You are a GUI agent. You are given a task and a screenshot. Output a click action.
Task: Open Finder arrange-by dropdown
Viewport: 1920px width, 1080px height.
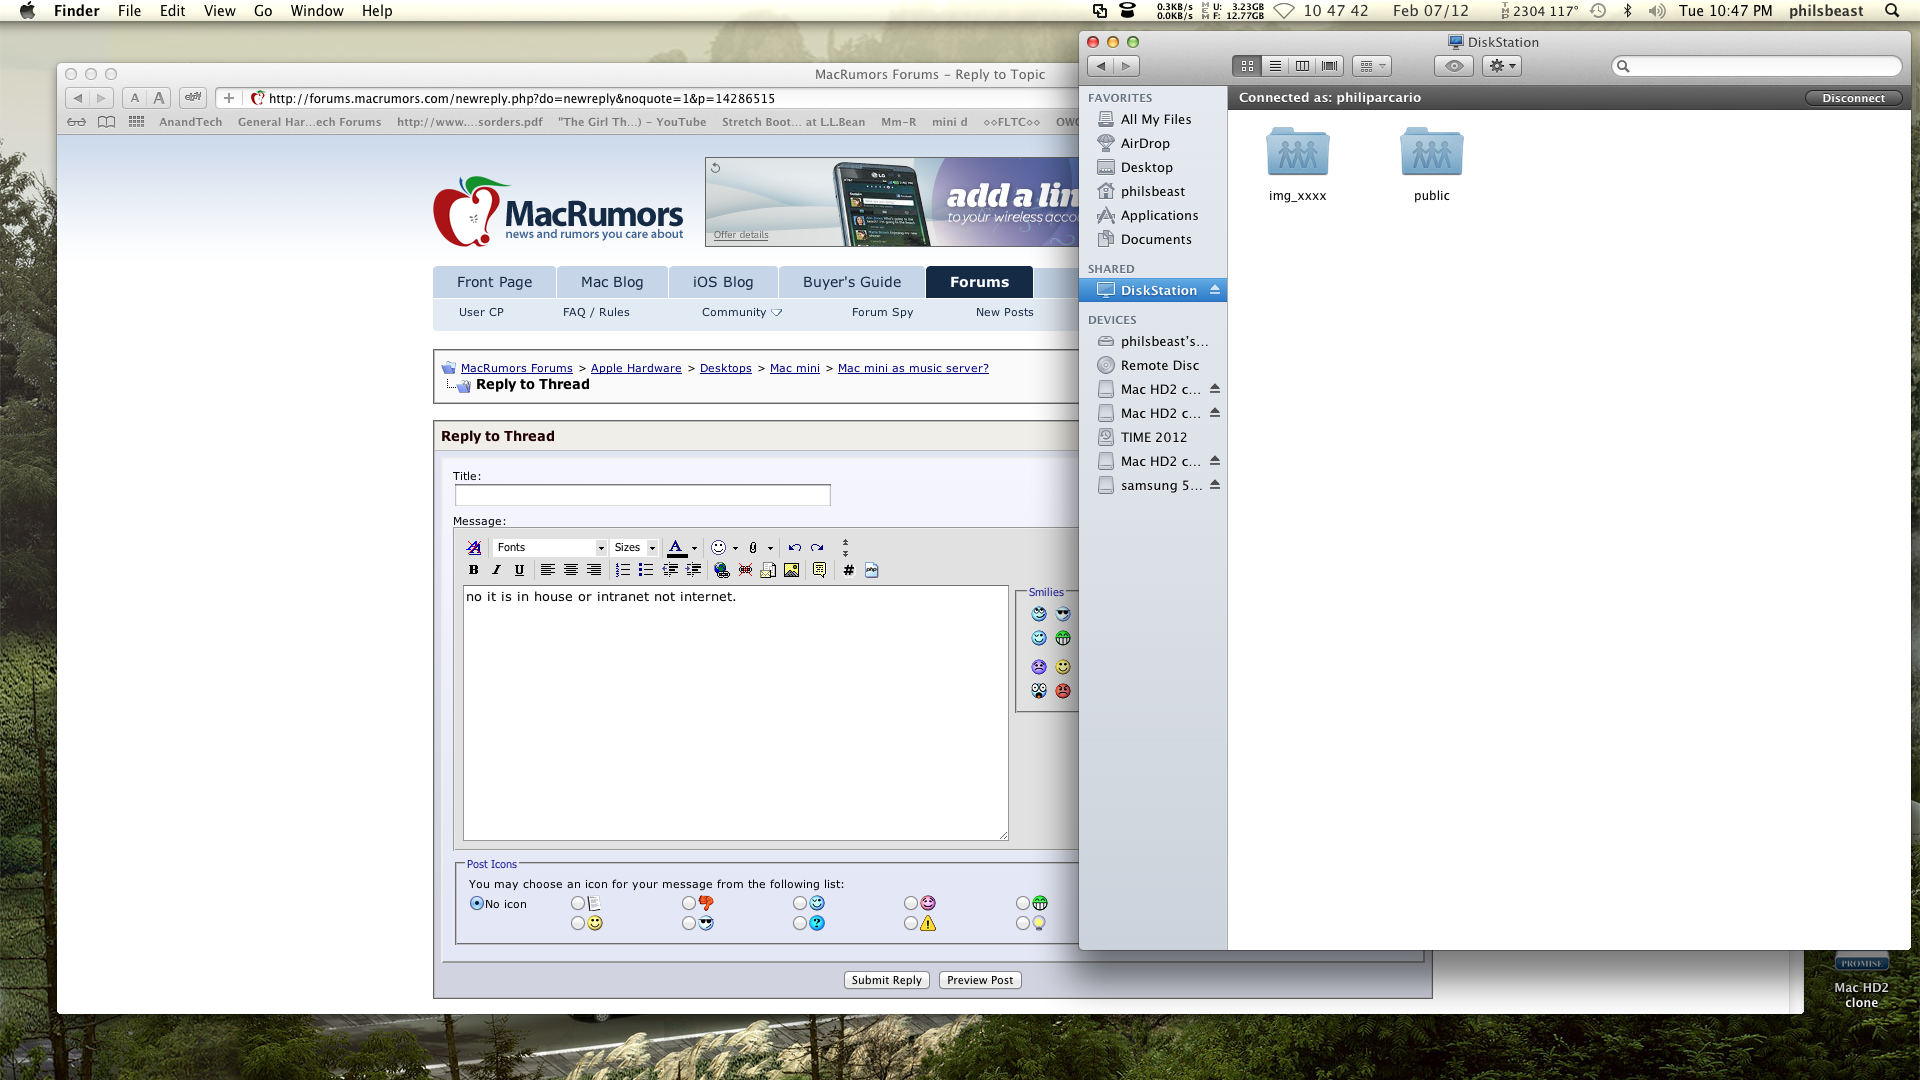pos(1372,66)
